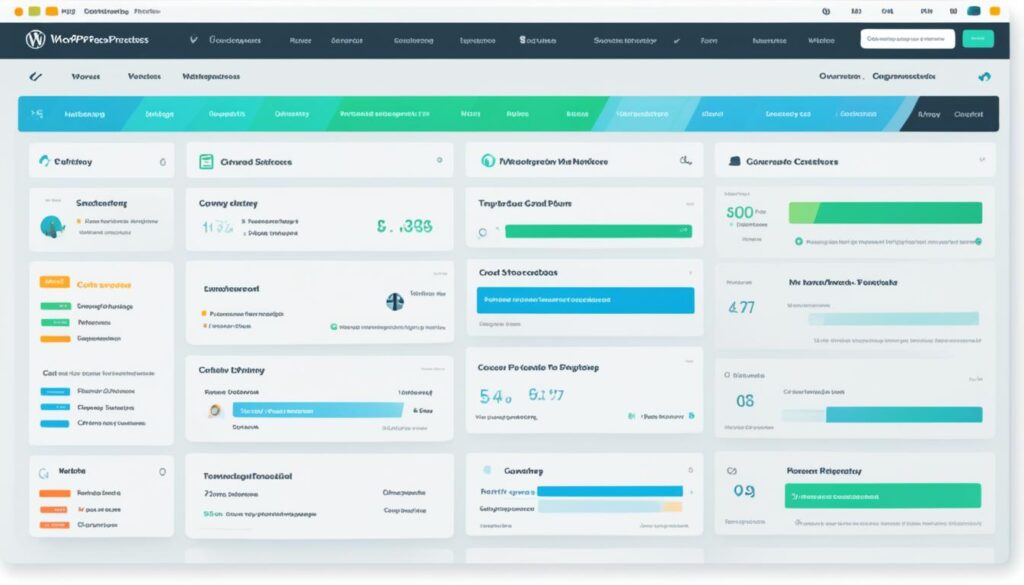This screenshot has width=1024, height=585.
Task: Select the wide center tab in green bar
Action: coord(385,114)
